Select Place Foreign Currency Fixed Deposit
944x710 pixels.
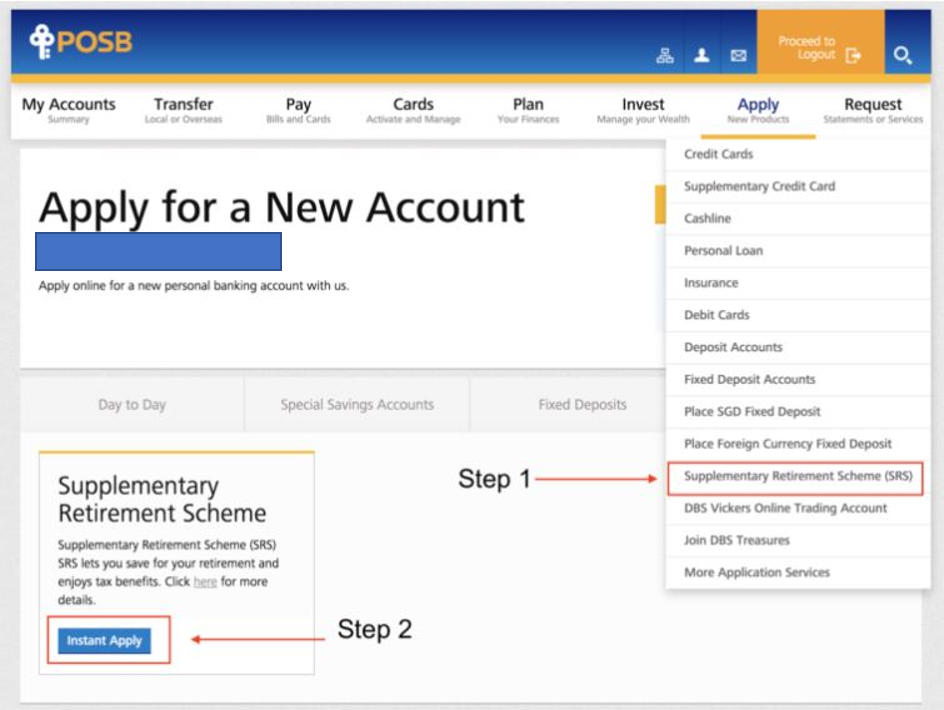[x=798, y=444]
